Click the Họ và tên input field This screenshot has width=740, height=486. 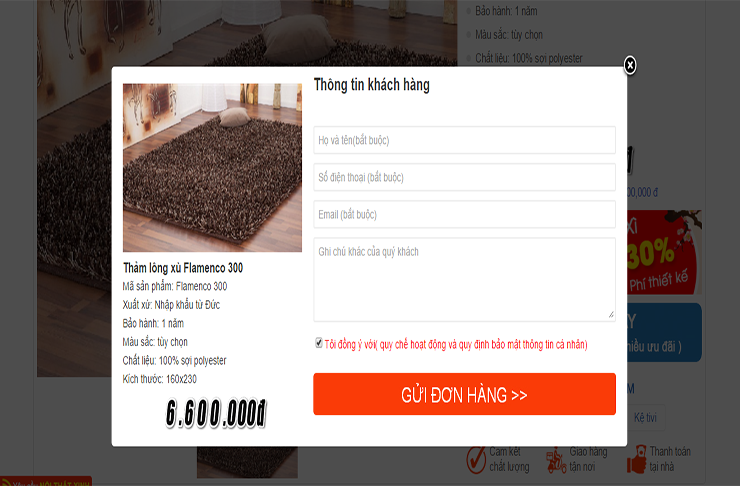tap(464, 140)
